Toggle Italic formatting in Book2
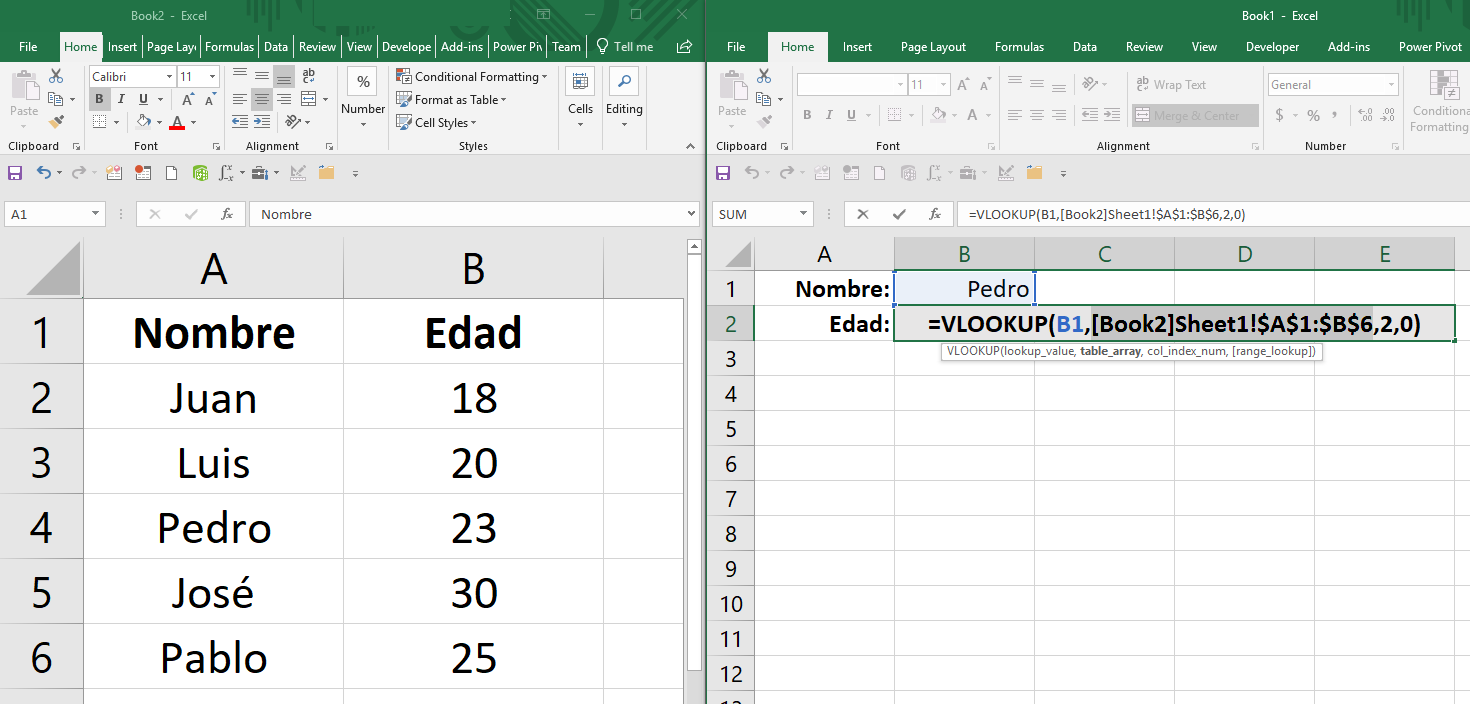Viewport: 1470px width, 704px height. [x=121, y=99]
